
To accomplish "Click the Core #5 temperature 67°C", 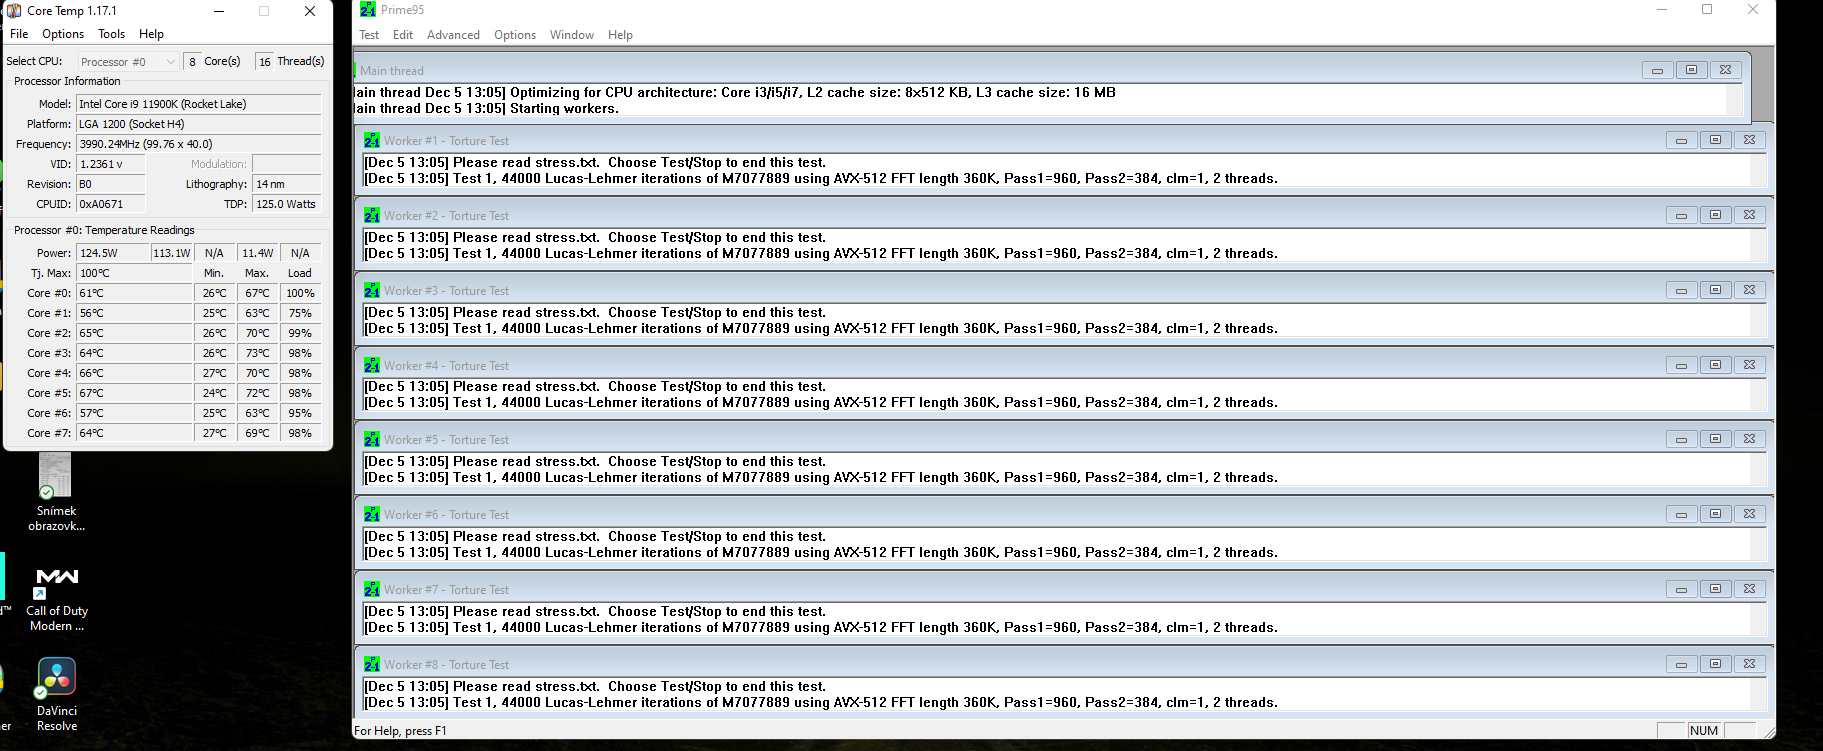I will click(134, 393).
